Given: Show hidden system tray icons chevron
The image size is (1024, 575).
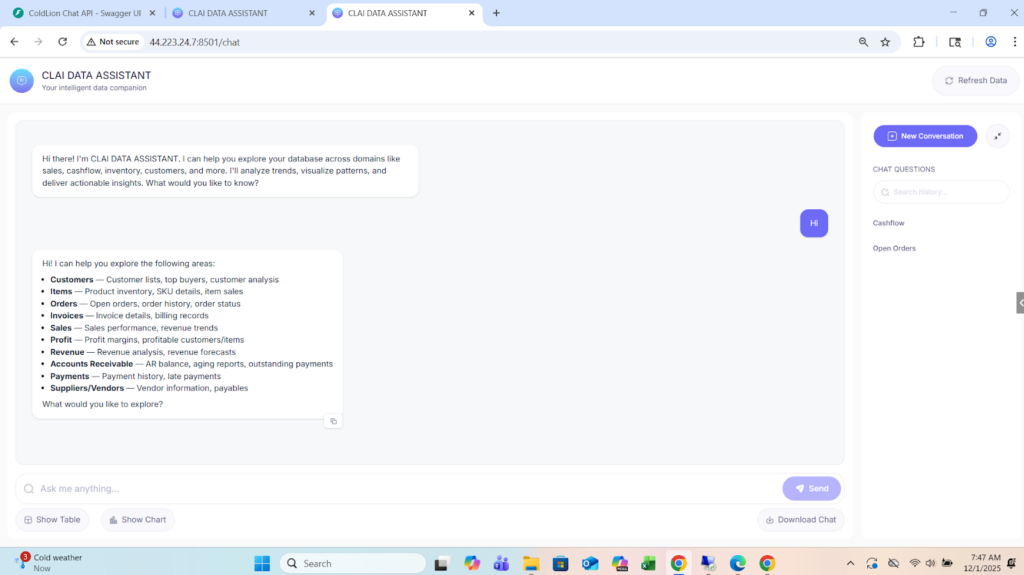Looking at the screenshot, I should (x=850, y=563).
